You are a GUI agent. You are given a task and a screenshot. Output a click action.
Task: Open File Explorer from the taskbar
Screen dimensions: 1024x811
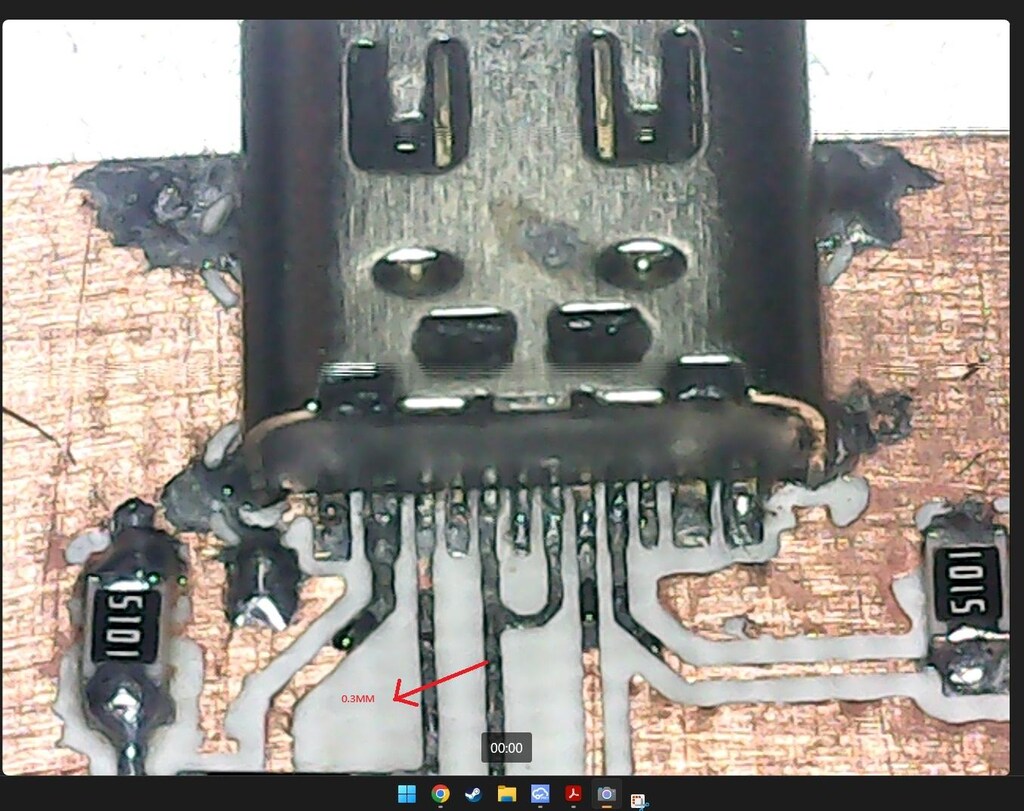point(507,794)
